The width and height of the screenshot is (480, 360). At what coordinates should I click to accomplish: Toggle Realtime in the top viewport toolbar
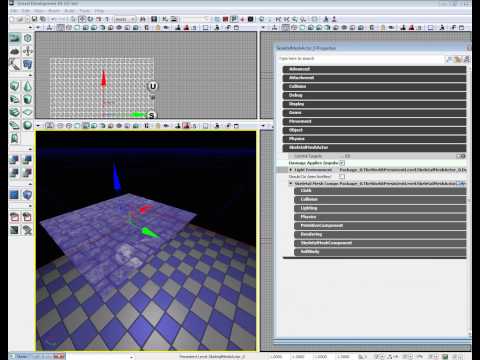click(x=49, y=28)
